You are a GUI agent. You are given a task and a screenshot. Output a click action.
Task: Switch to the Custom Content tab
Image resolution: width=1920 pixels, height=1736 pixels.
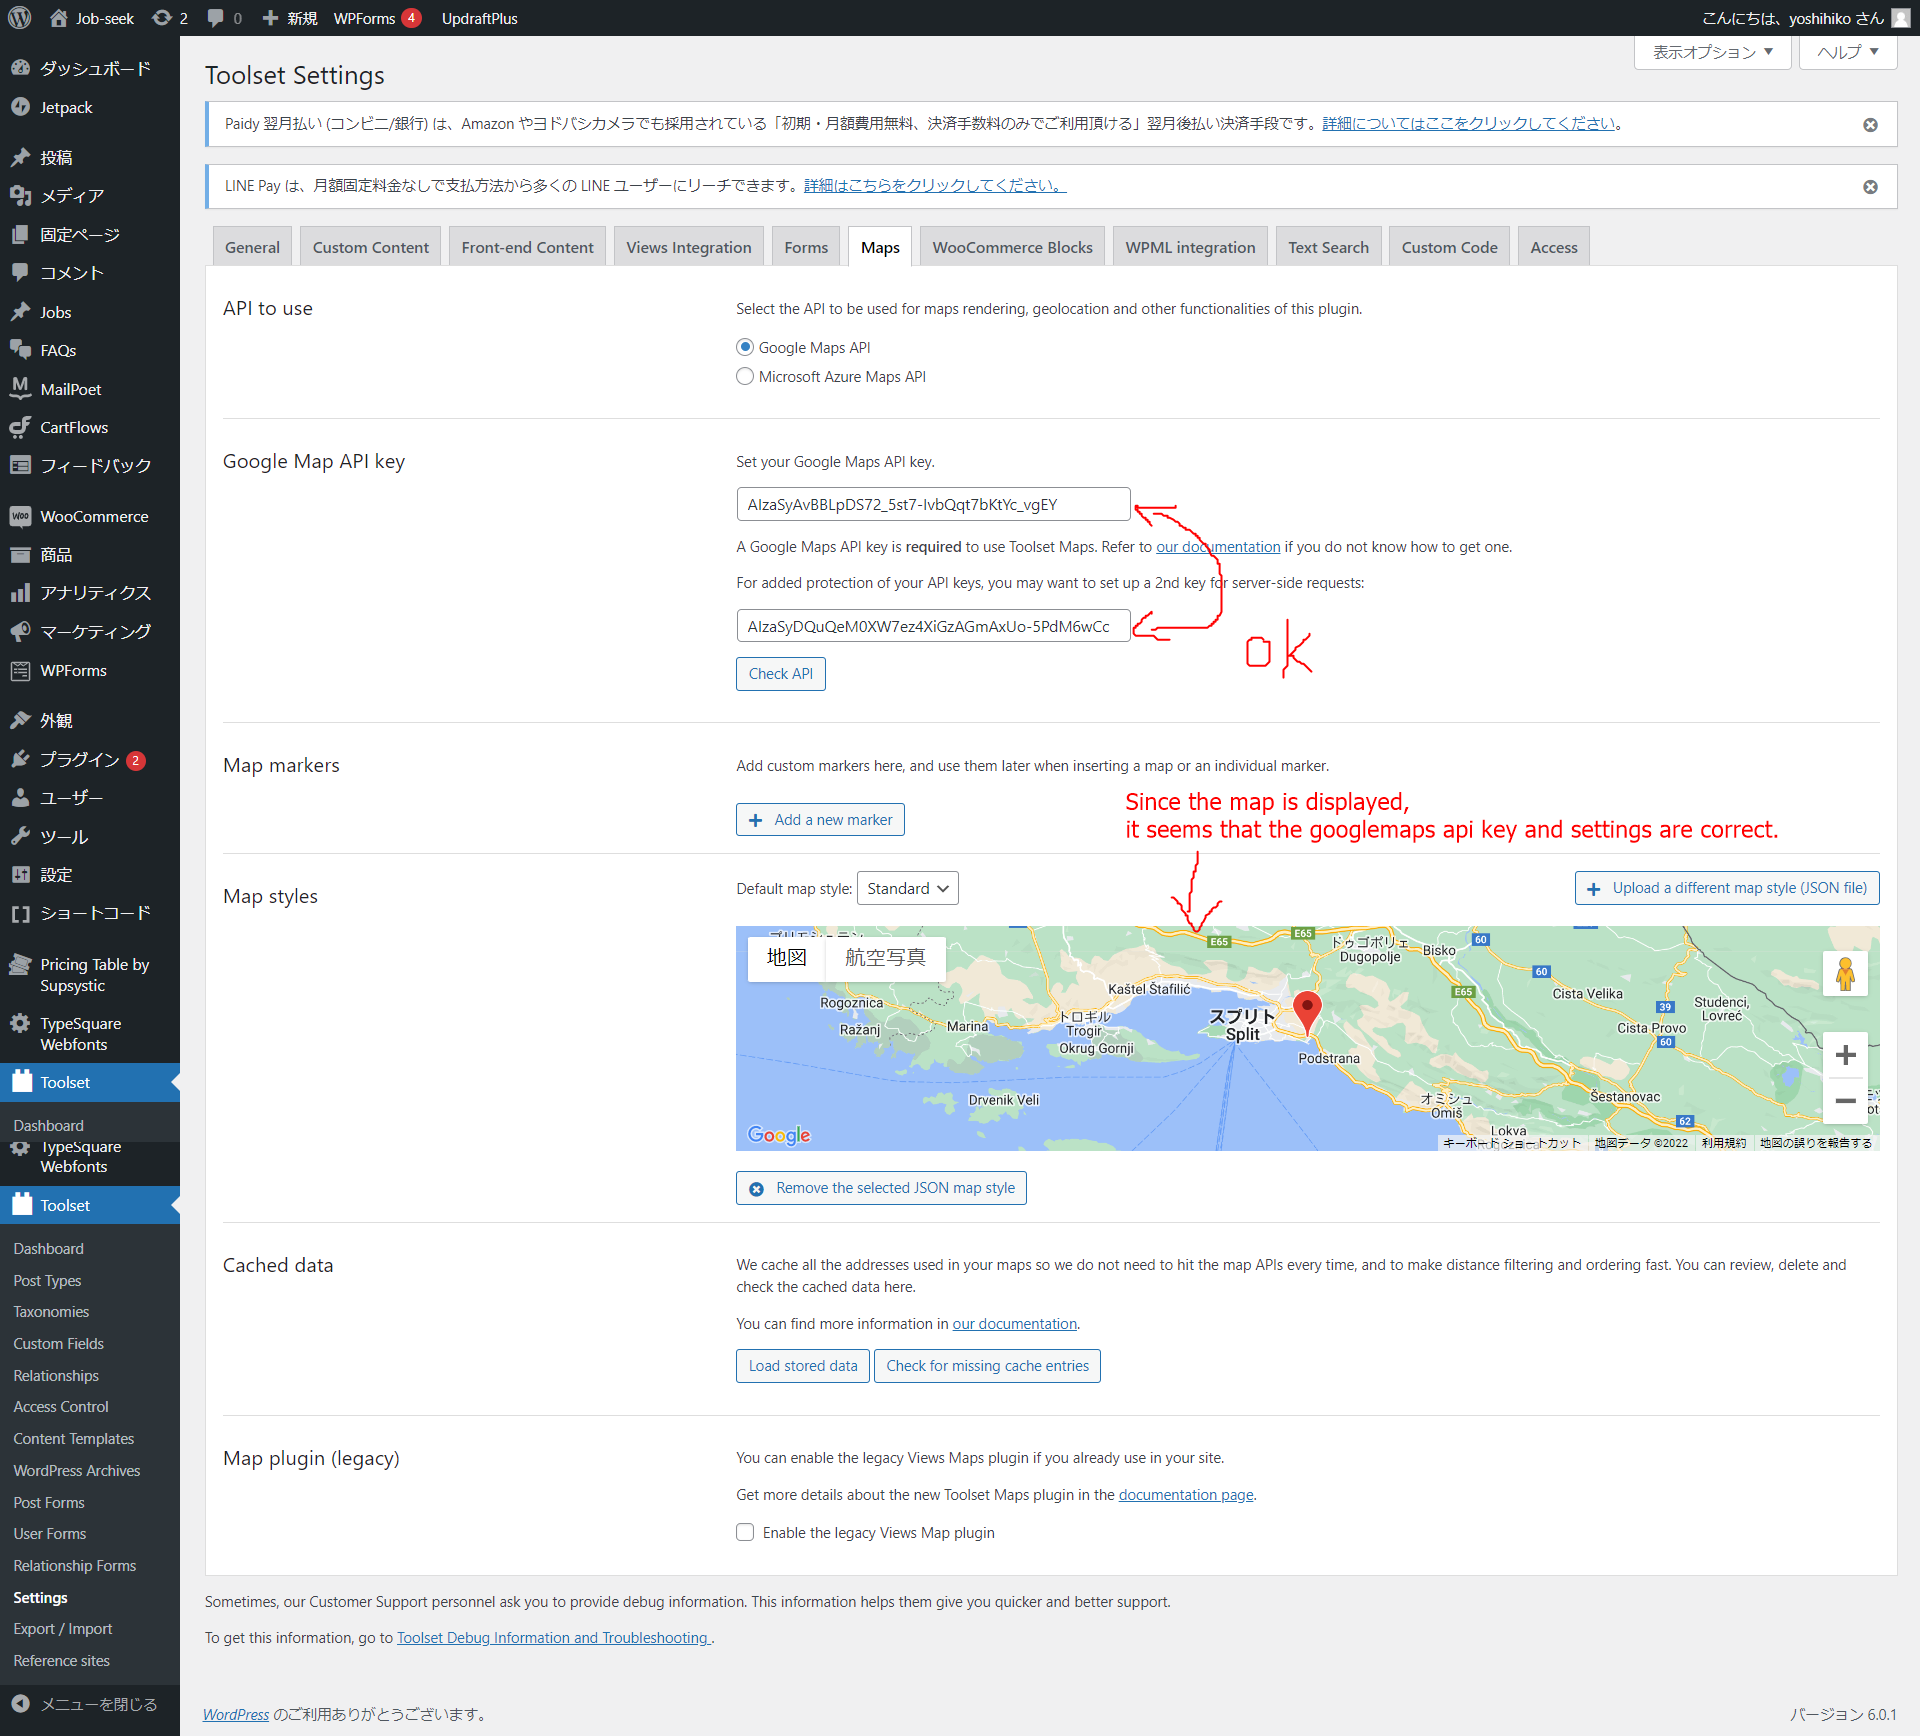(x=370, y=247)
